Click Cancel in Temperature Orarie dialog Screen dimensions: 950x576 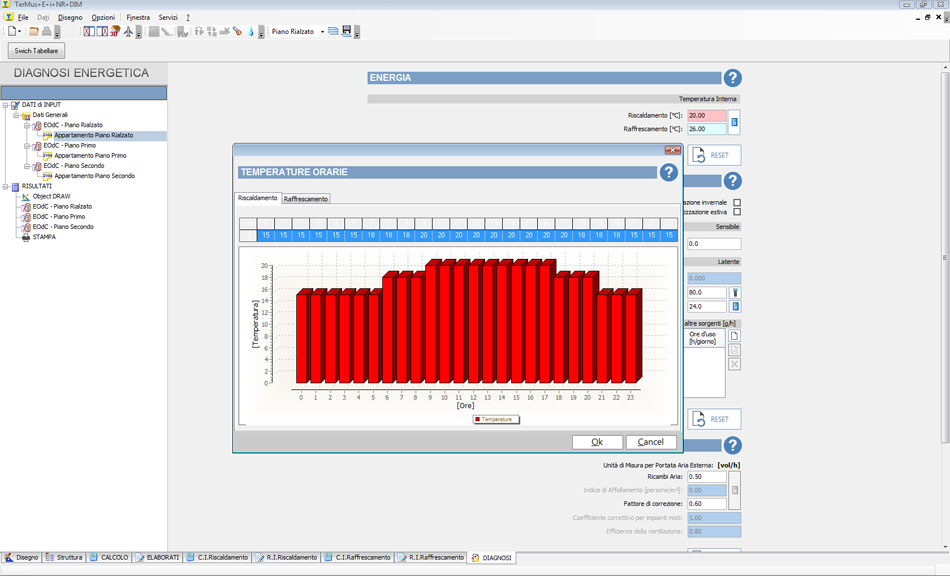point(651,442)
